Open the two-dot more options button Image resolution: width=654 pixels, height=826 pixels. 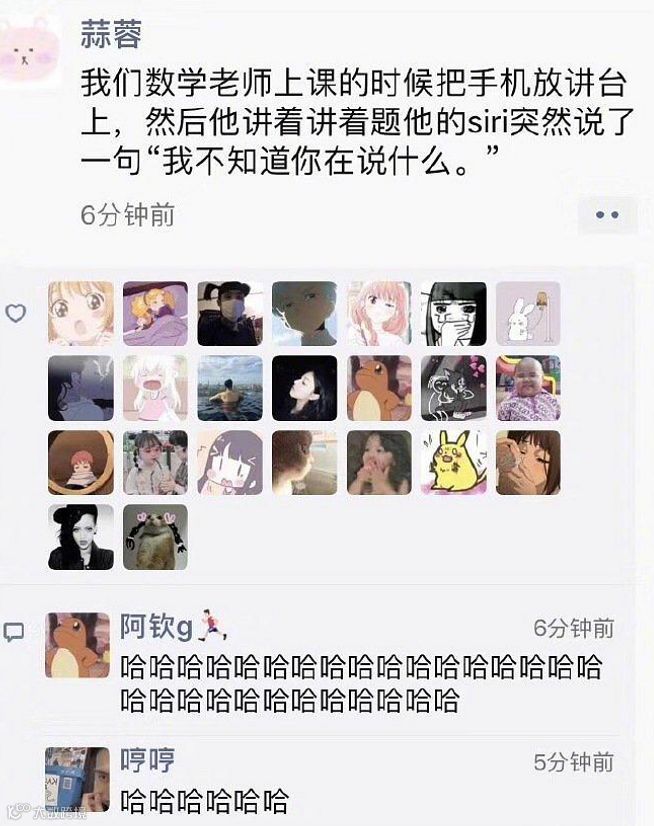point(607,215)
